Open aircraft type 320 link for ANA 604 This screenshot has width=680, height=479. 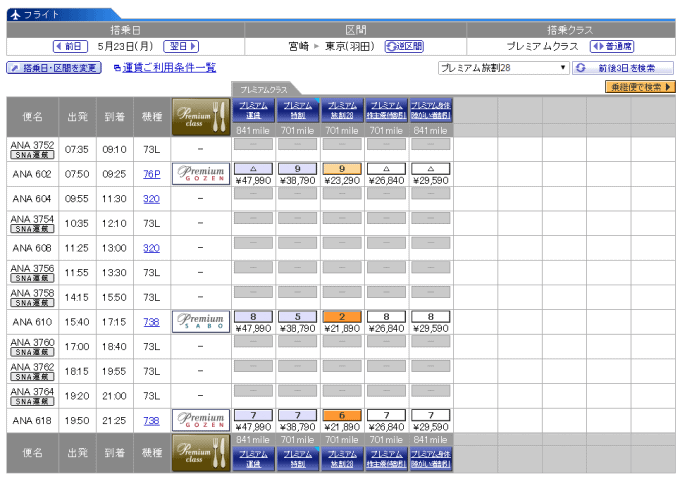tap(152, 199)
